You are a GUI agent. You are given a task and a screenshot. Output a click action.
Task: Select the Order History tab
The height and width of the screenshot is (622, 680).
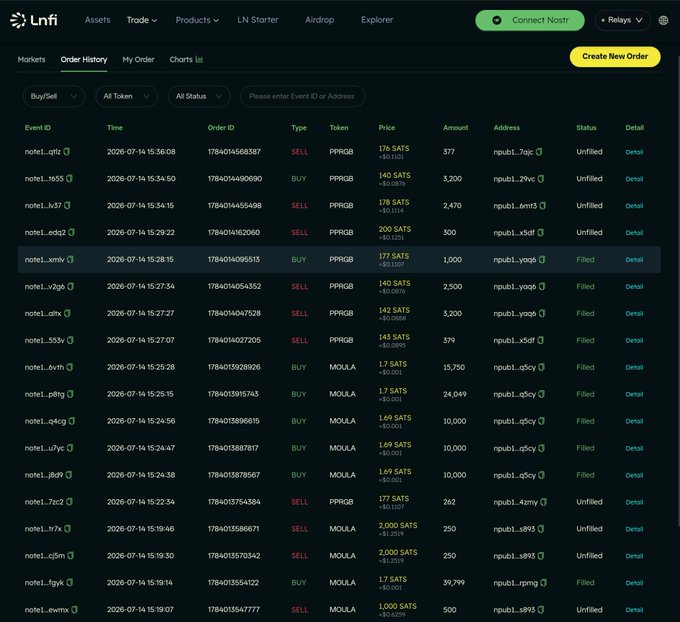(84, 59)
